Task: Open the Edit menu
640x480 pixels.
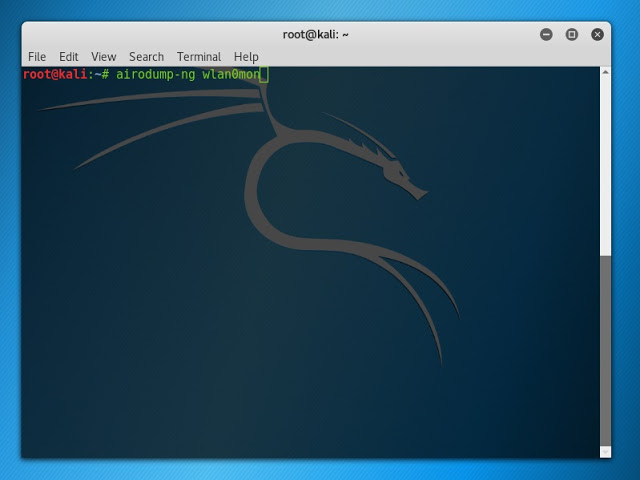Action: 69,57
